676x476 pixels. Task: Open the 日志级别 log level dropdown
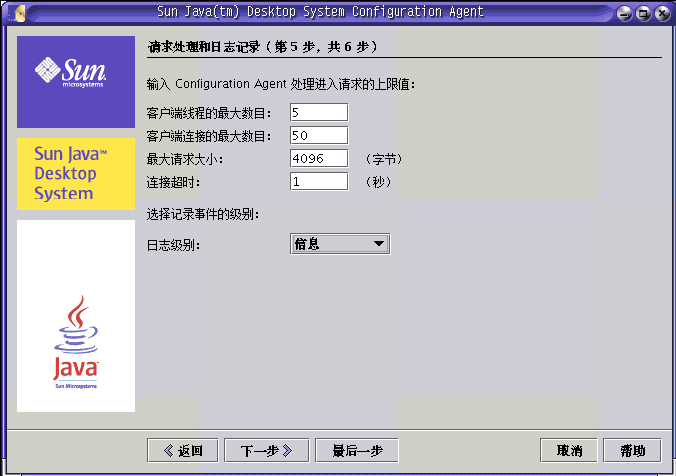(x=340, y=244)
